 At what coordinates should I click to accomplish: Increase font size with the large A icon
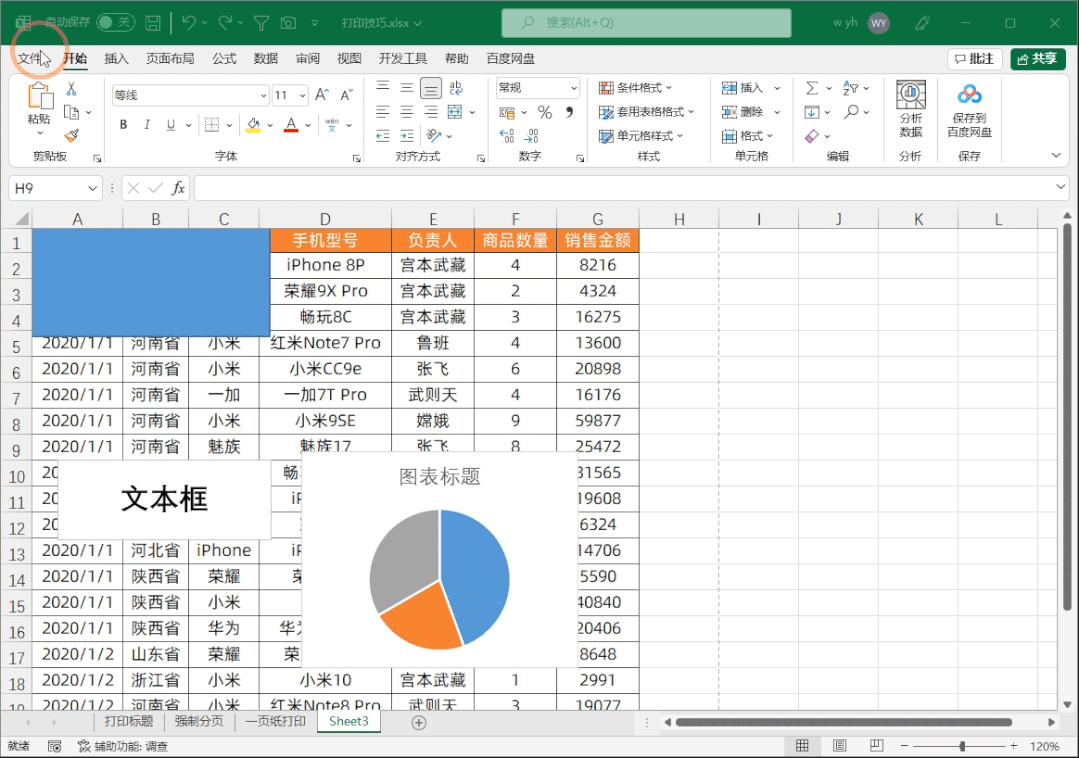[322, 95]
